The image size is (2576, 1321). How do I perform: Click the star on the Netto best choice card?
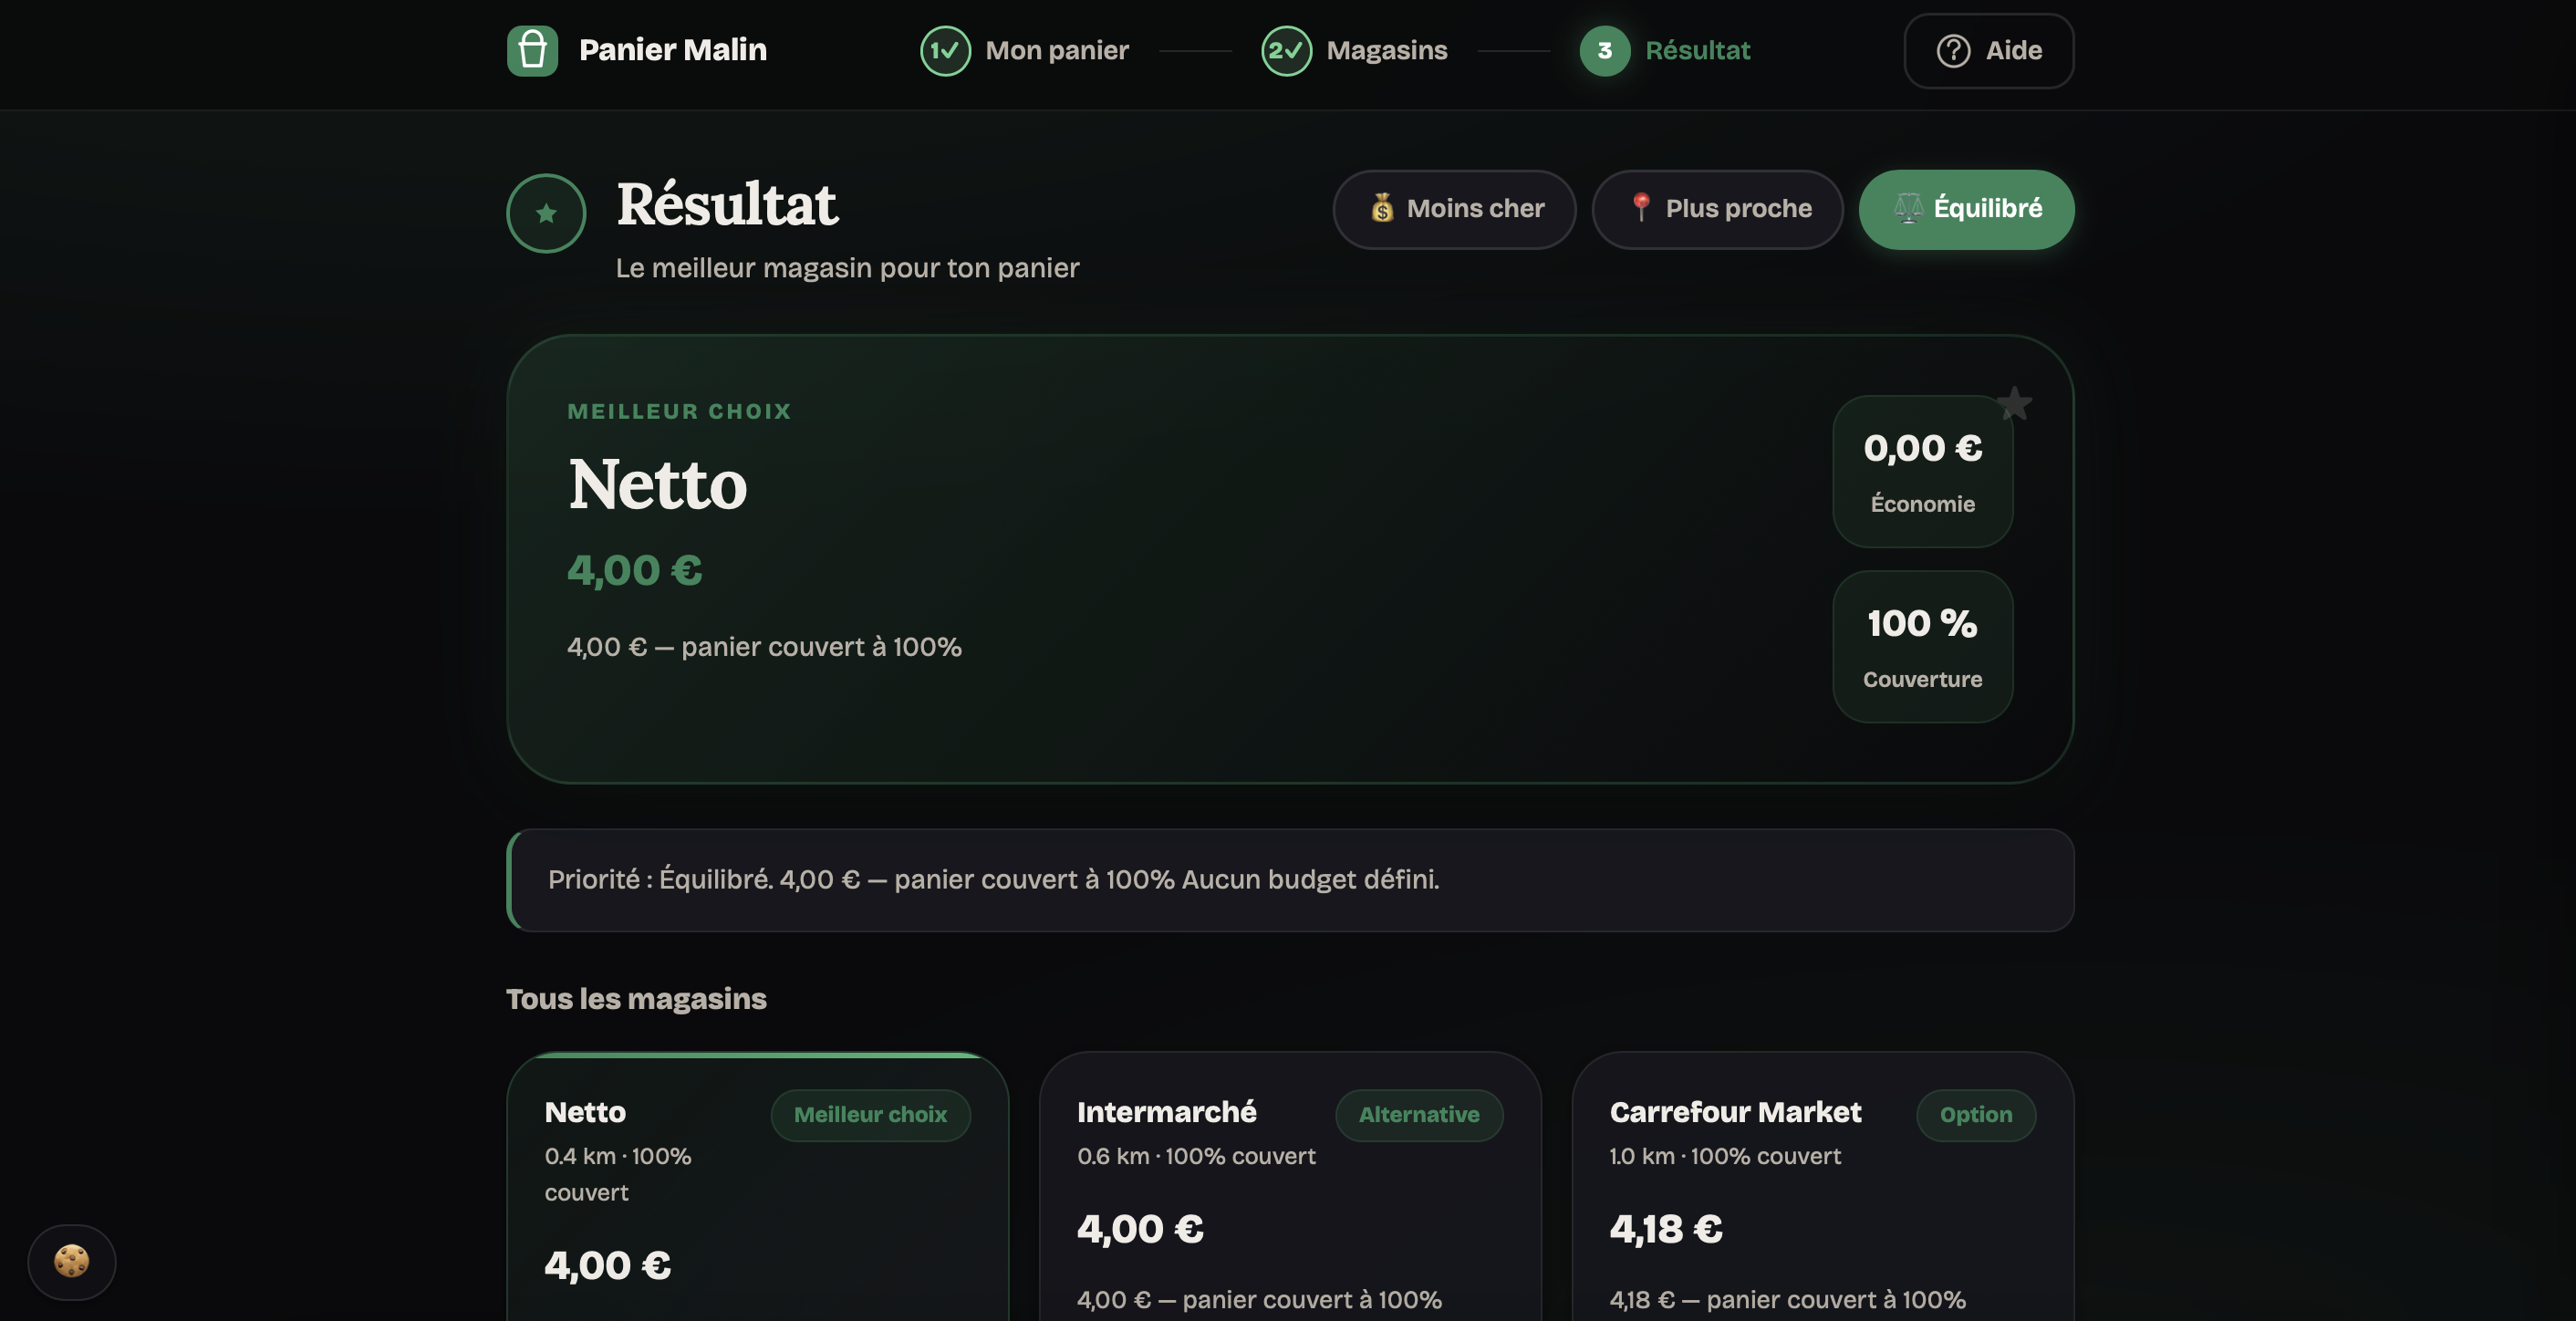click(x=2013, y=403)
